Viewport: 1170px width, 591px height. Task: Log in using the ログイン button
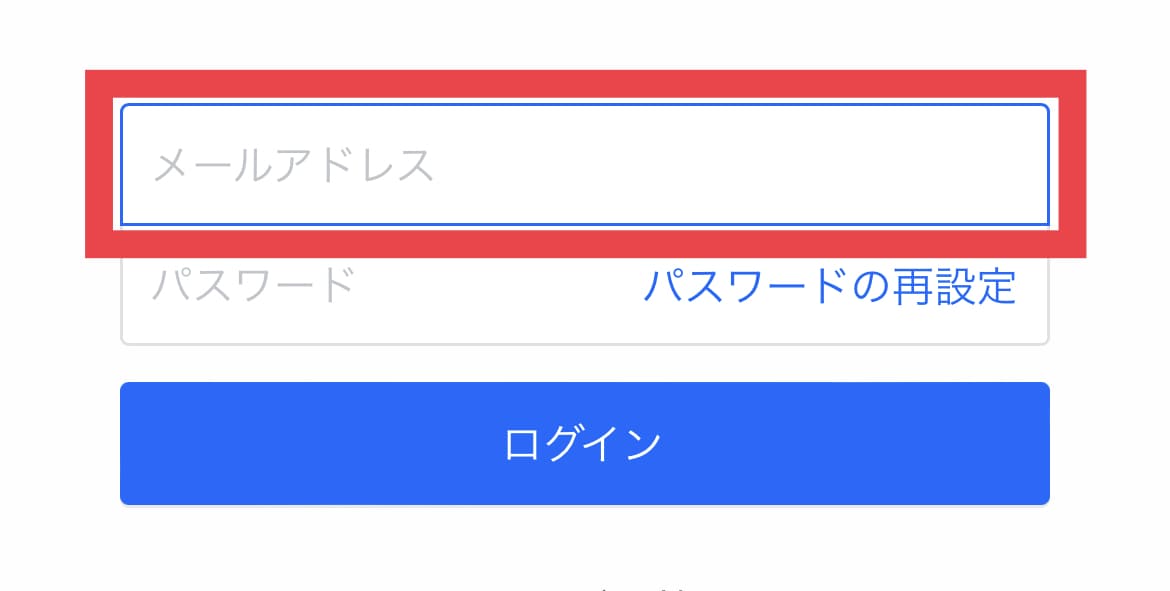(585, 443)
